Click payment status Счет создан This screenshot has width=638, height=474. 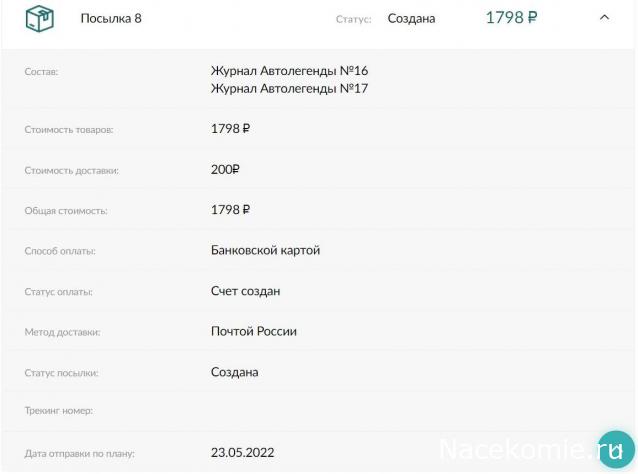(x=245, y=291)
